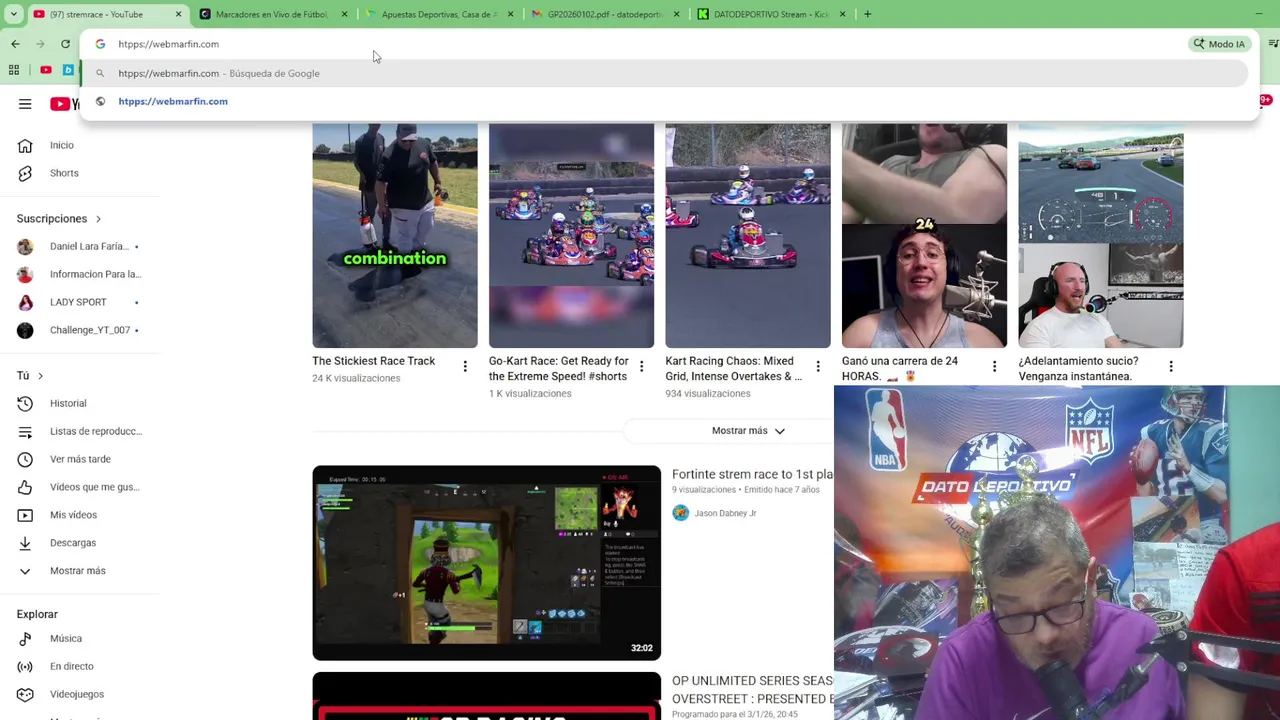
Task: Open LADY SPORT channel
Action: [x=79, y=302]
